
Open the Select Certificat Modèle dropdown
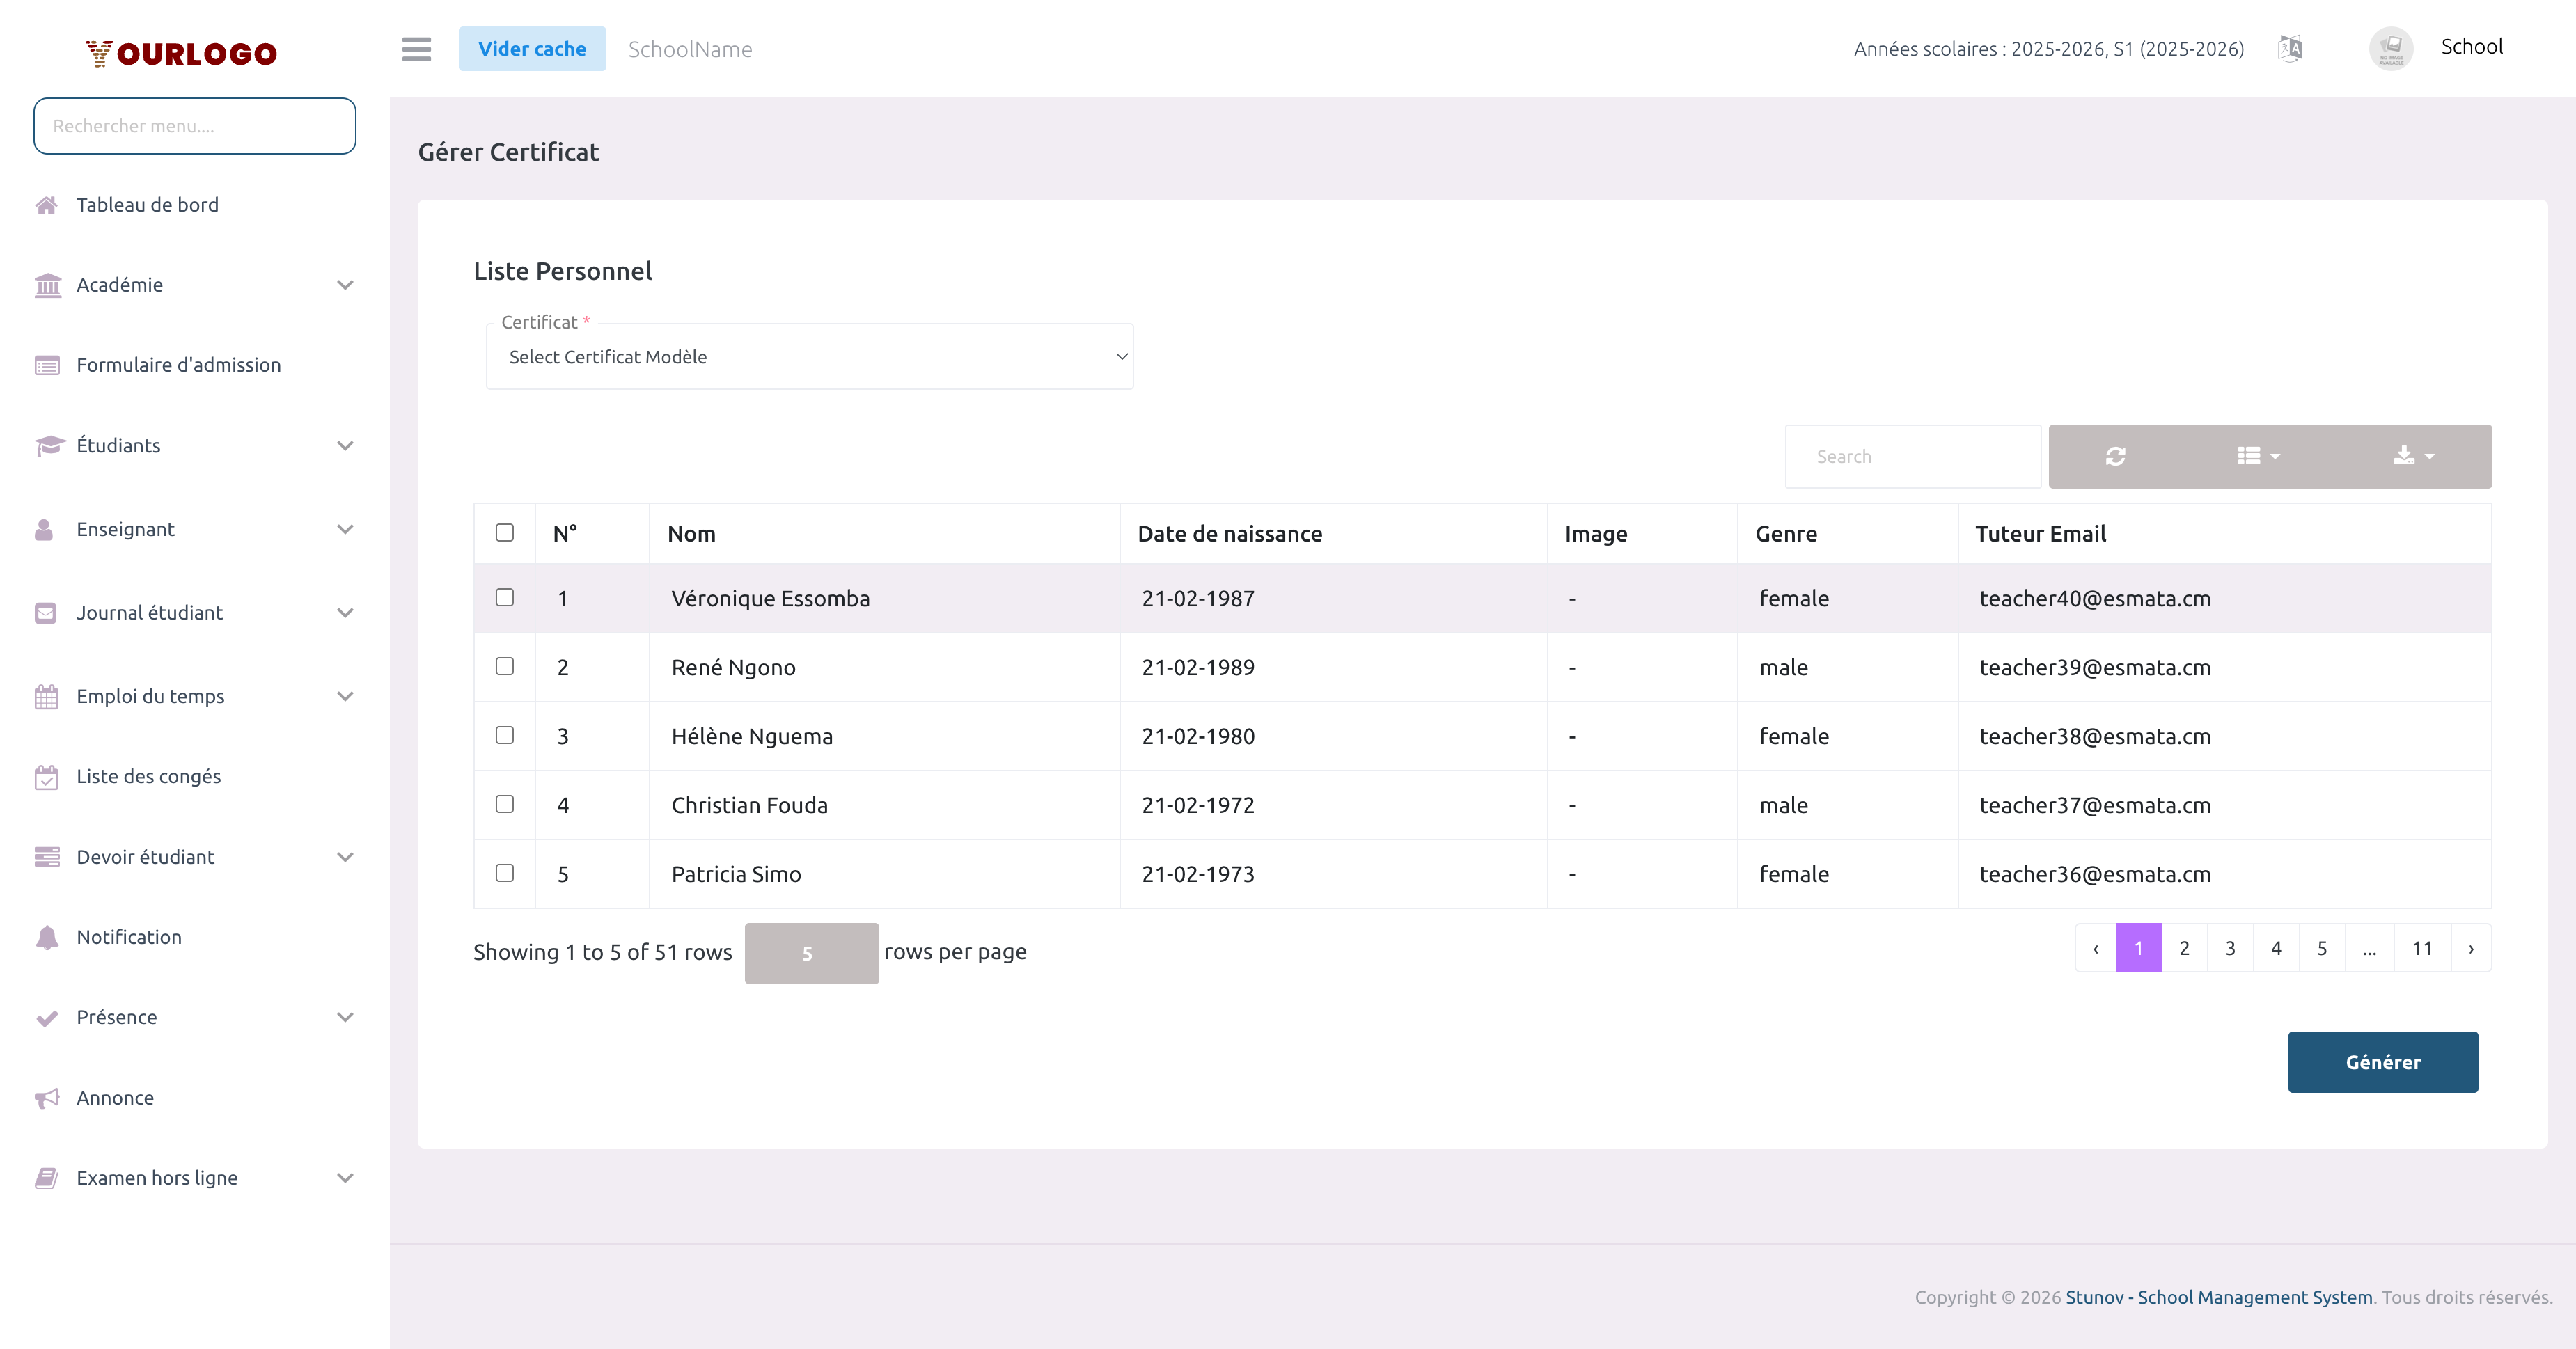tap(809, 357)
